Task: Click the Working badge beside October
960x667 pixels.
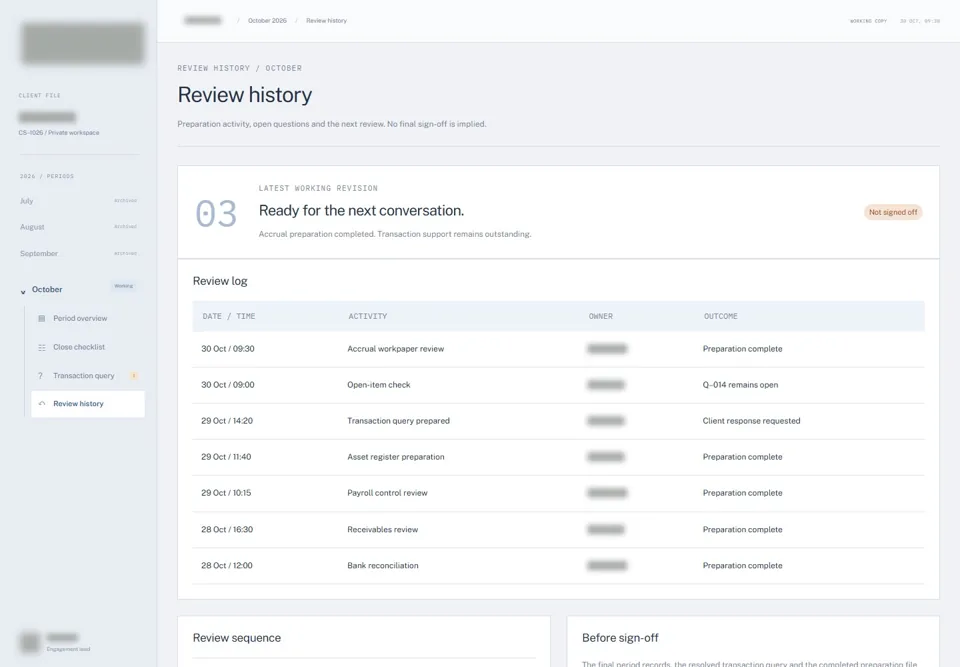Action: pos(124,286)
